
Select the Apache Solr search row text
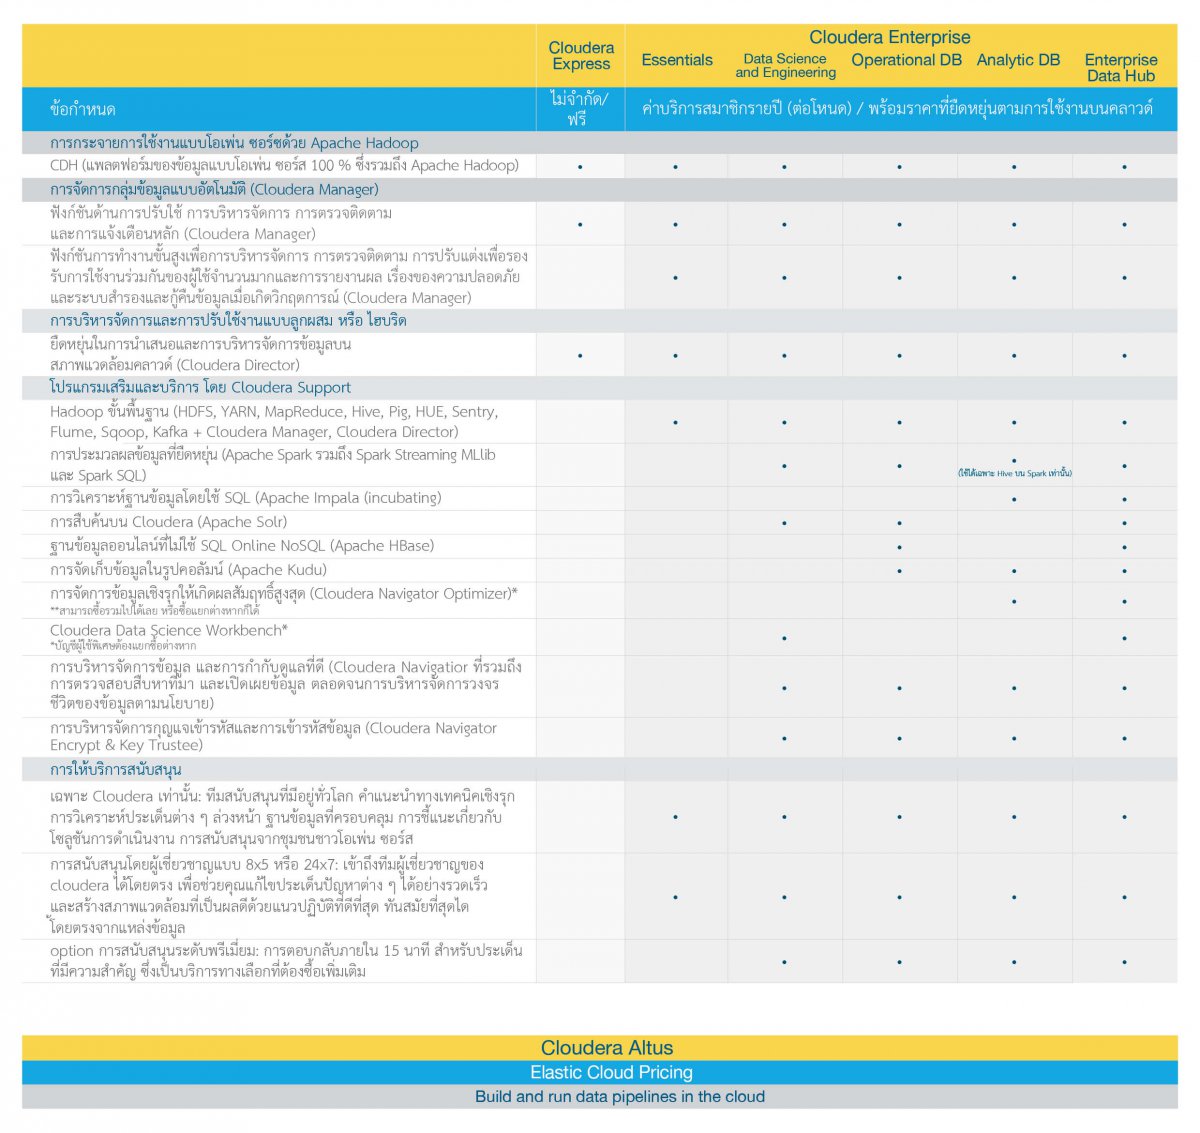(x=168, y=522)
